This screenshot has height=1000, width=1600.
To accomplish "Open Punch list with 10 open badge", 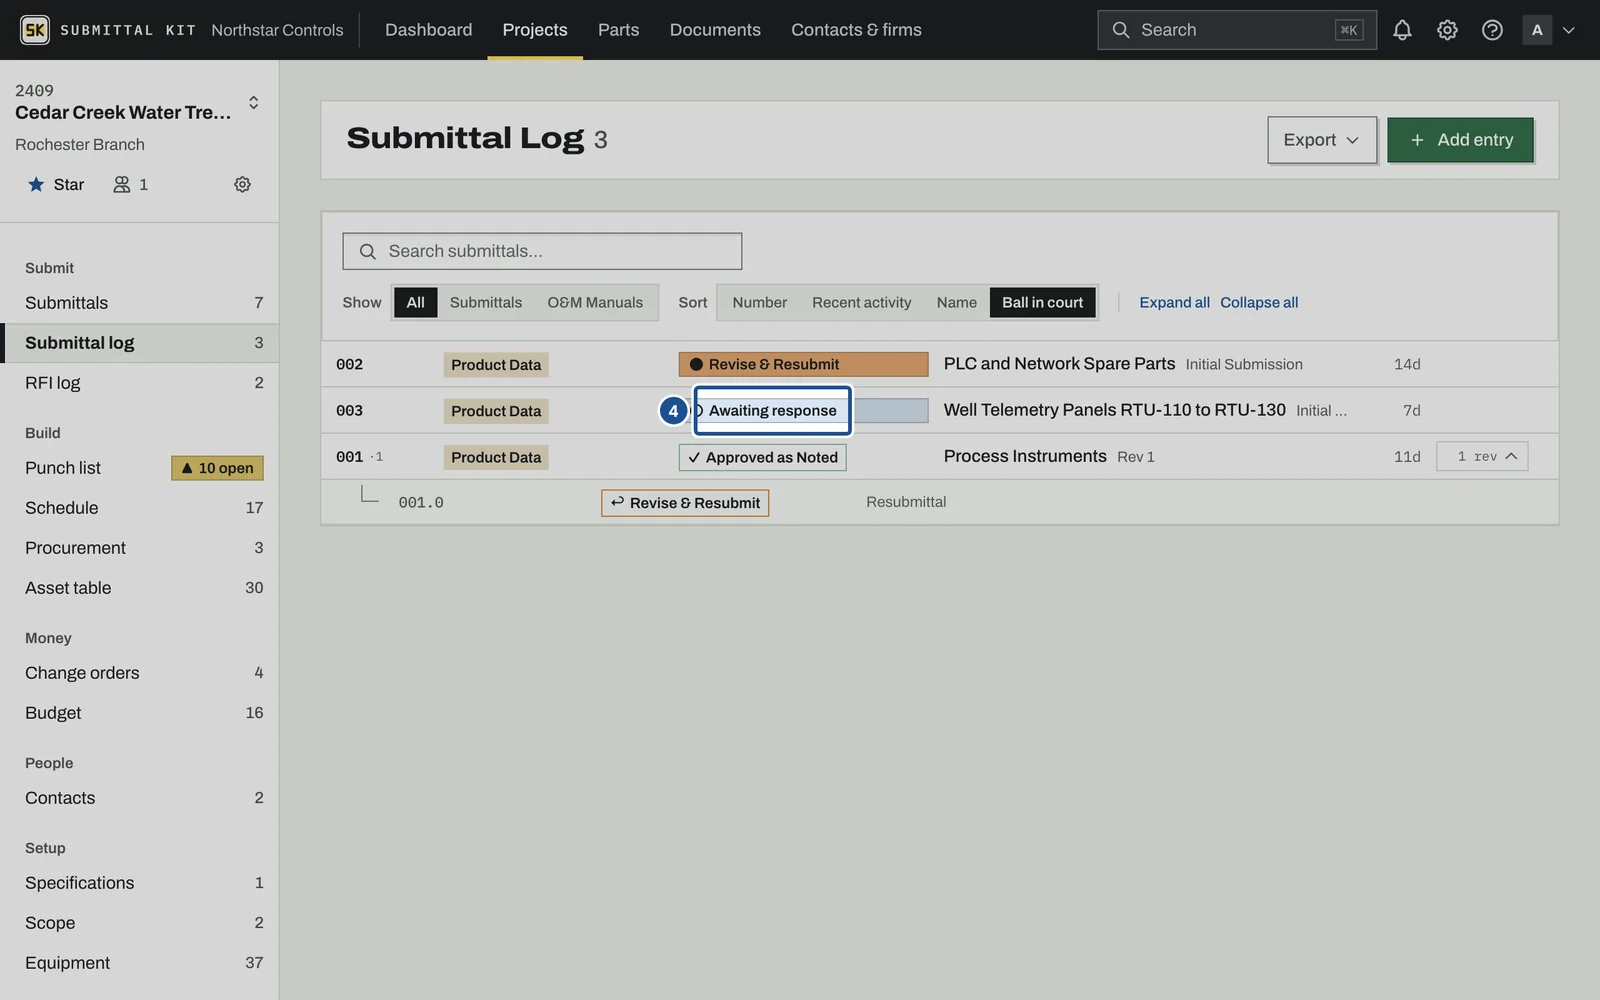I will 139,468.
